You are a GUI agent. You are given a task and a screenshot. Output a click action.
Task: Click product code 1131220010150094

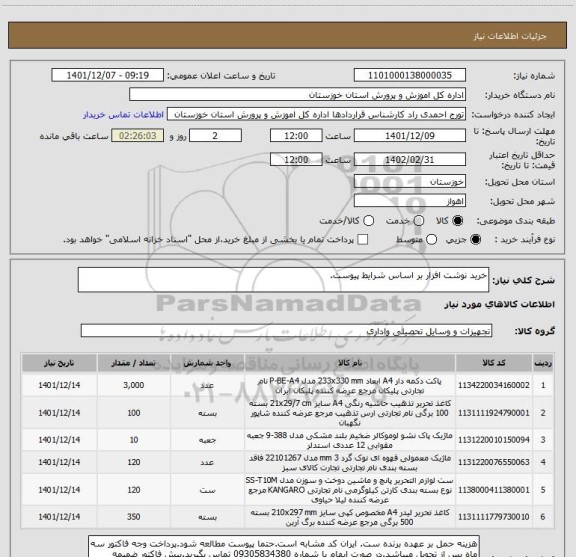tap(494, 440)
